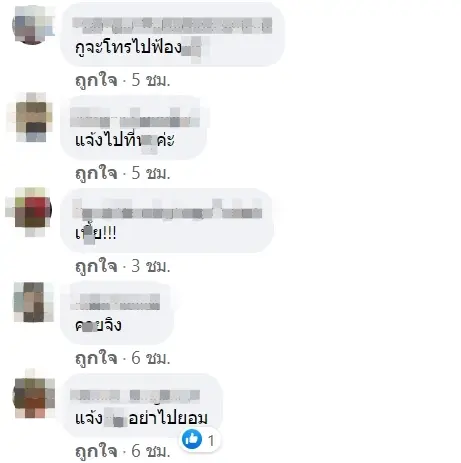Click commenter name above "อย่าไปยอม" text
Screen dimensions: 461x463
click(x=135, y=395)
